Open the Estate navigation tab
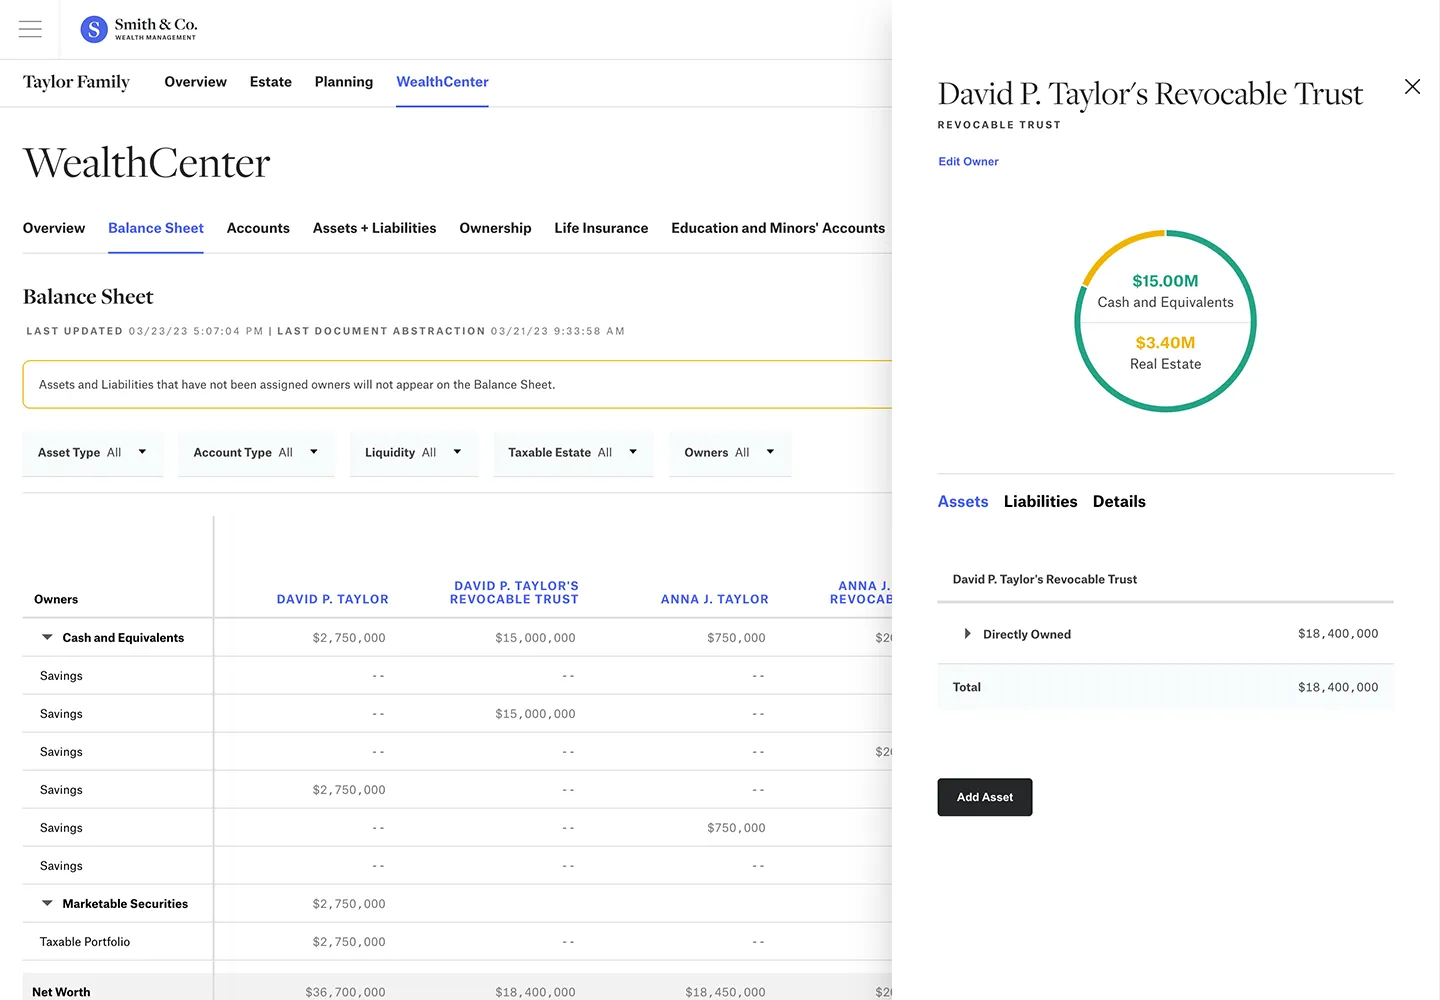Image resolution: width=1440 pixels, height=1000 pixels. pyautogui.click(x=271, y=82)
